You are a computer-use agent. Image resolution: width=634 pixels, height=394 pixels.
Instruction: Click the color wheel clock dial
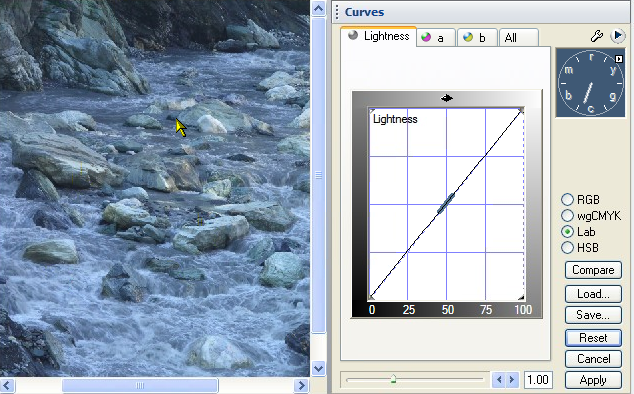click(590, 83)
